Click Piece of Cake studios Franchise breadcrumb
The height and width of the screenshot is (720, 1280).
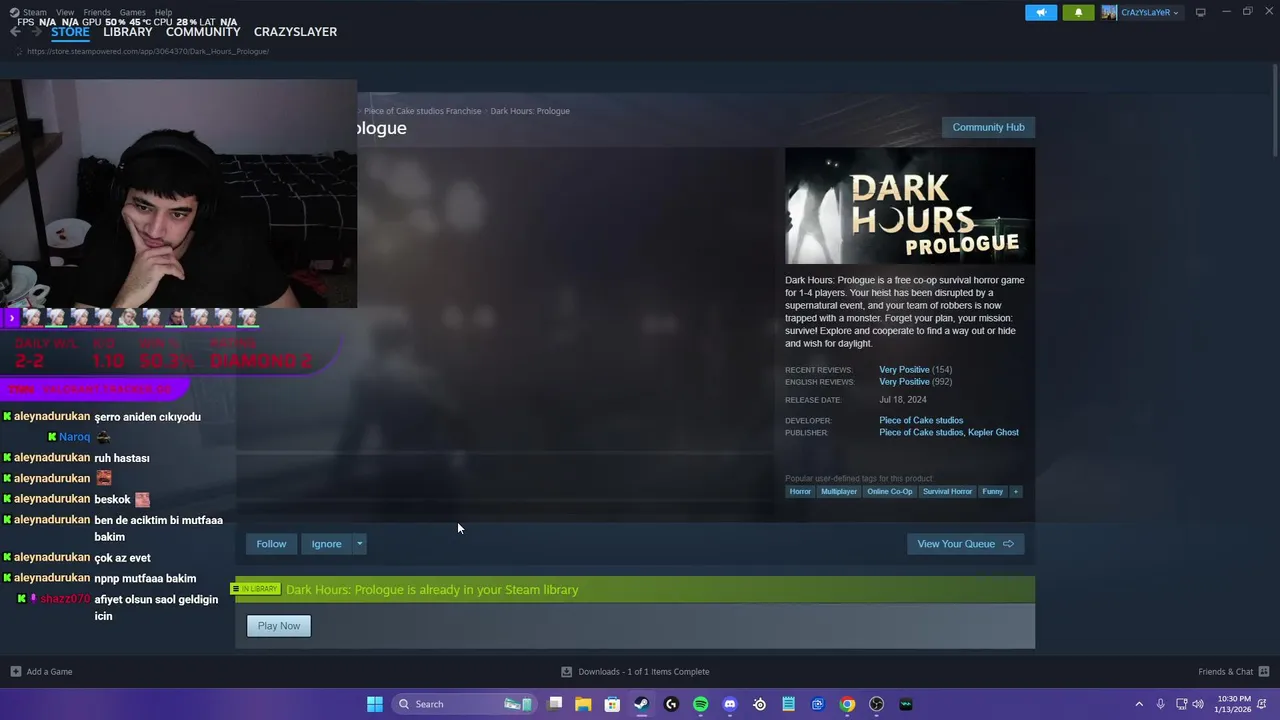[422, 111]
